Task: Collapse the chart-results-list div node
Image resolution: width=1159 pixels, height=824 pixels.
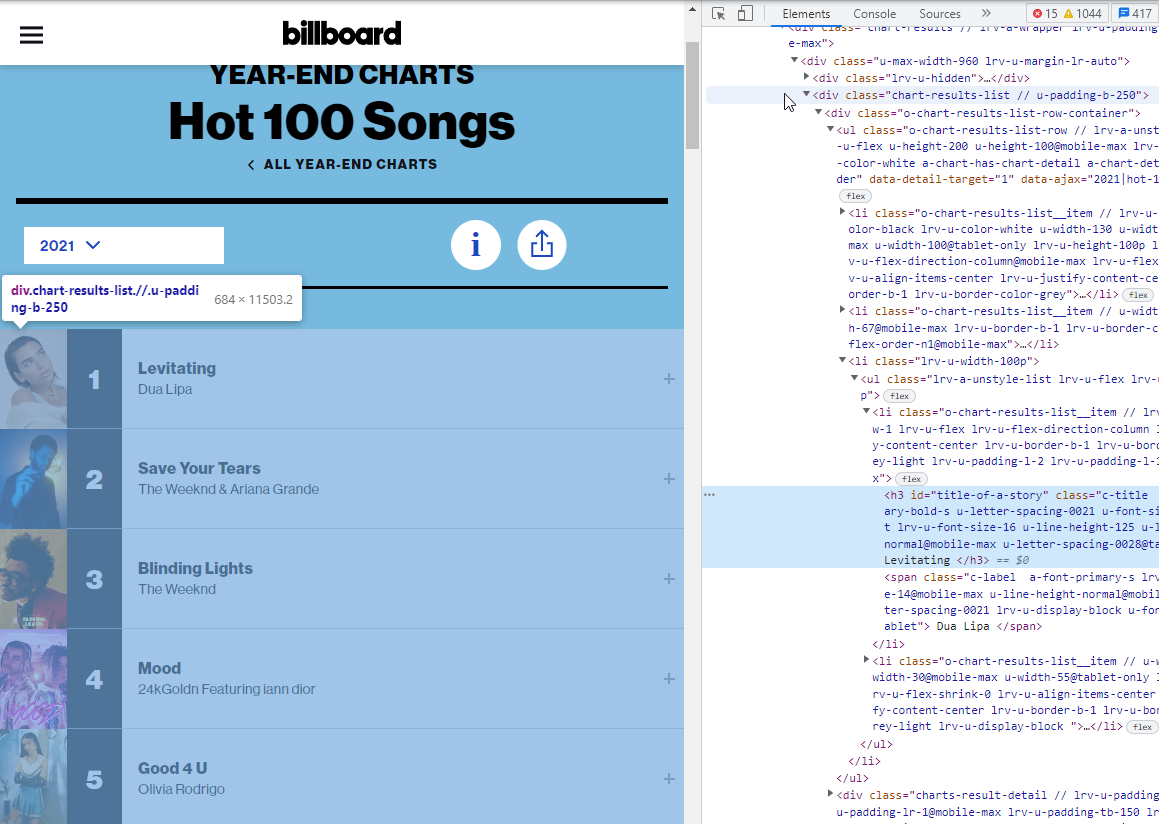Action: (807, 94)
